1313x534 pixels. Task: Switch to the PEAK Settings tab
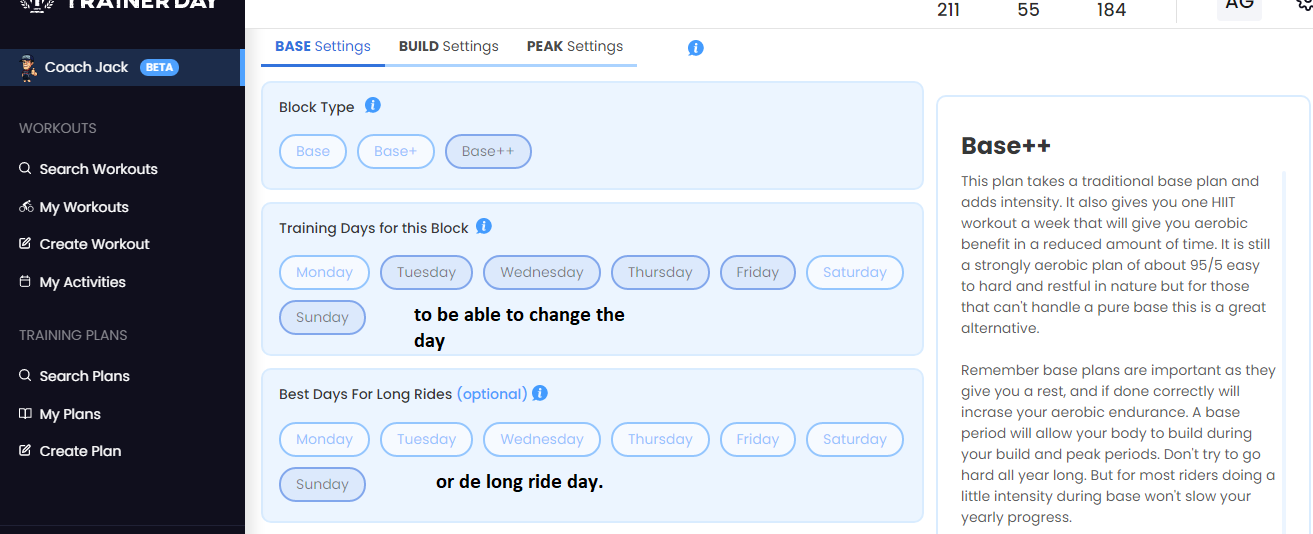click(x=575, y=46)
